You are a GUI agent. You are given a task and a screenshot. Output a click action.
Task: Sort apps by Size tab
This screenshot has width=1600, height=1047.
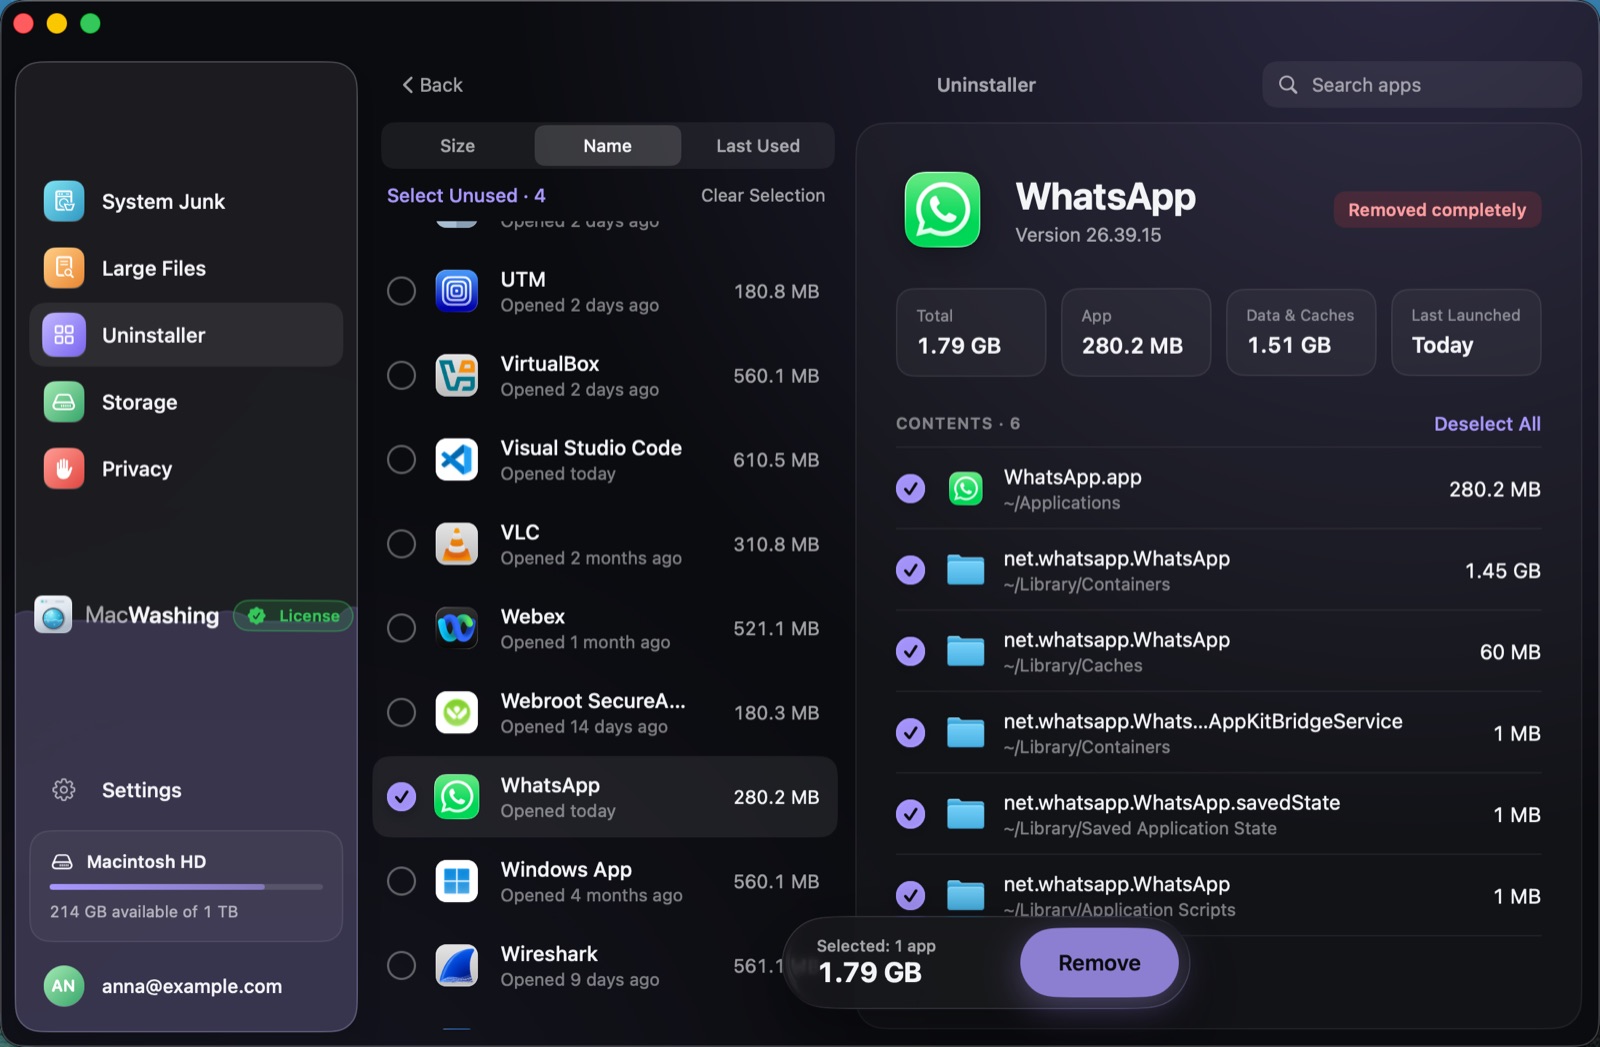pos(458,146)
